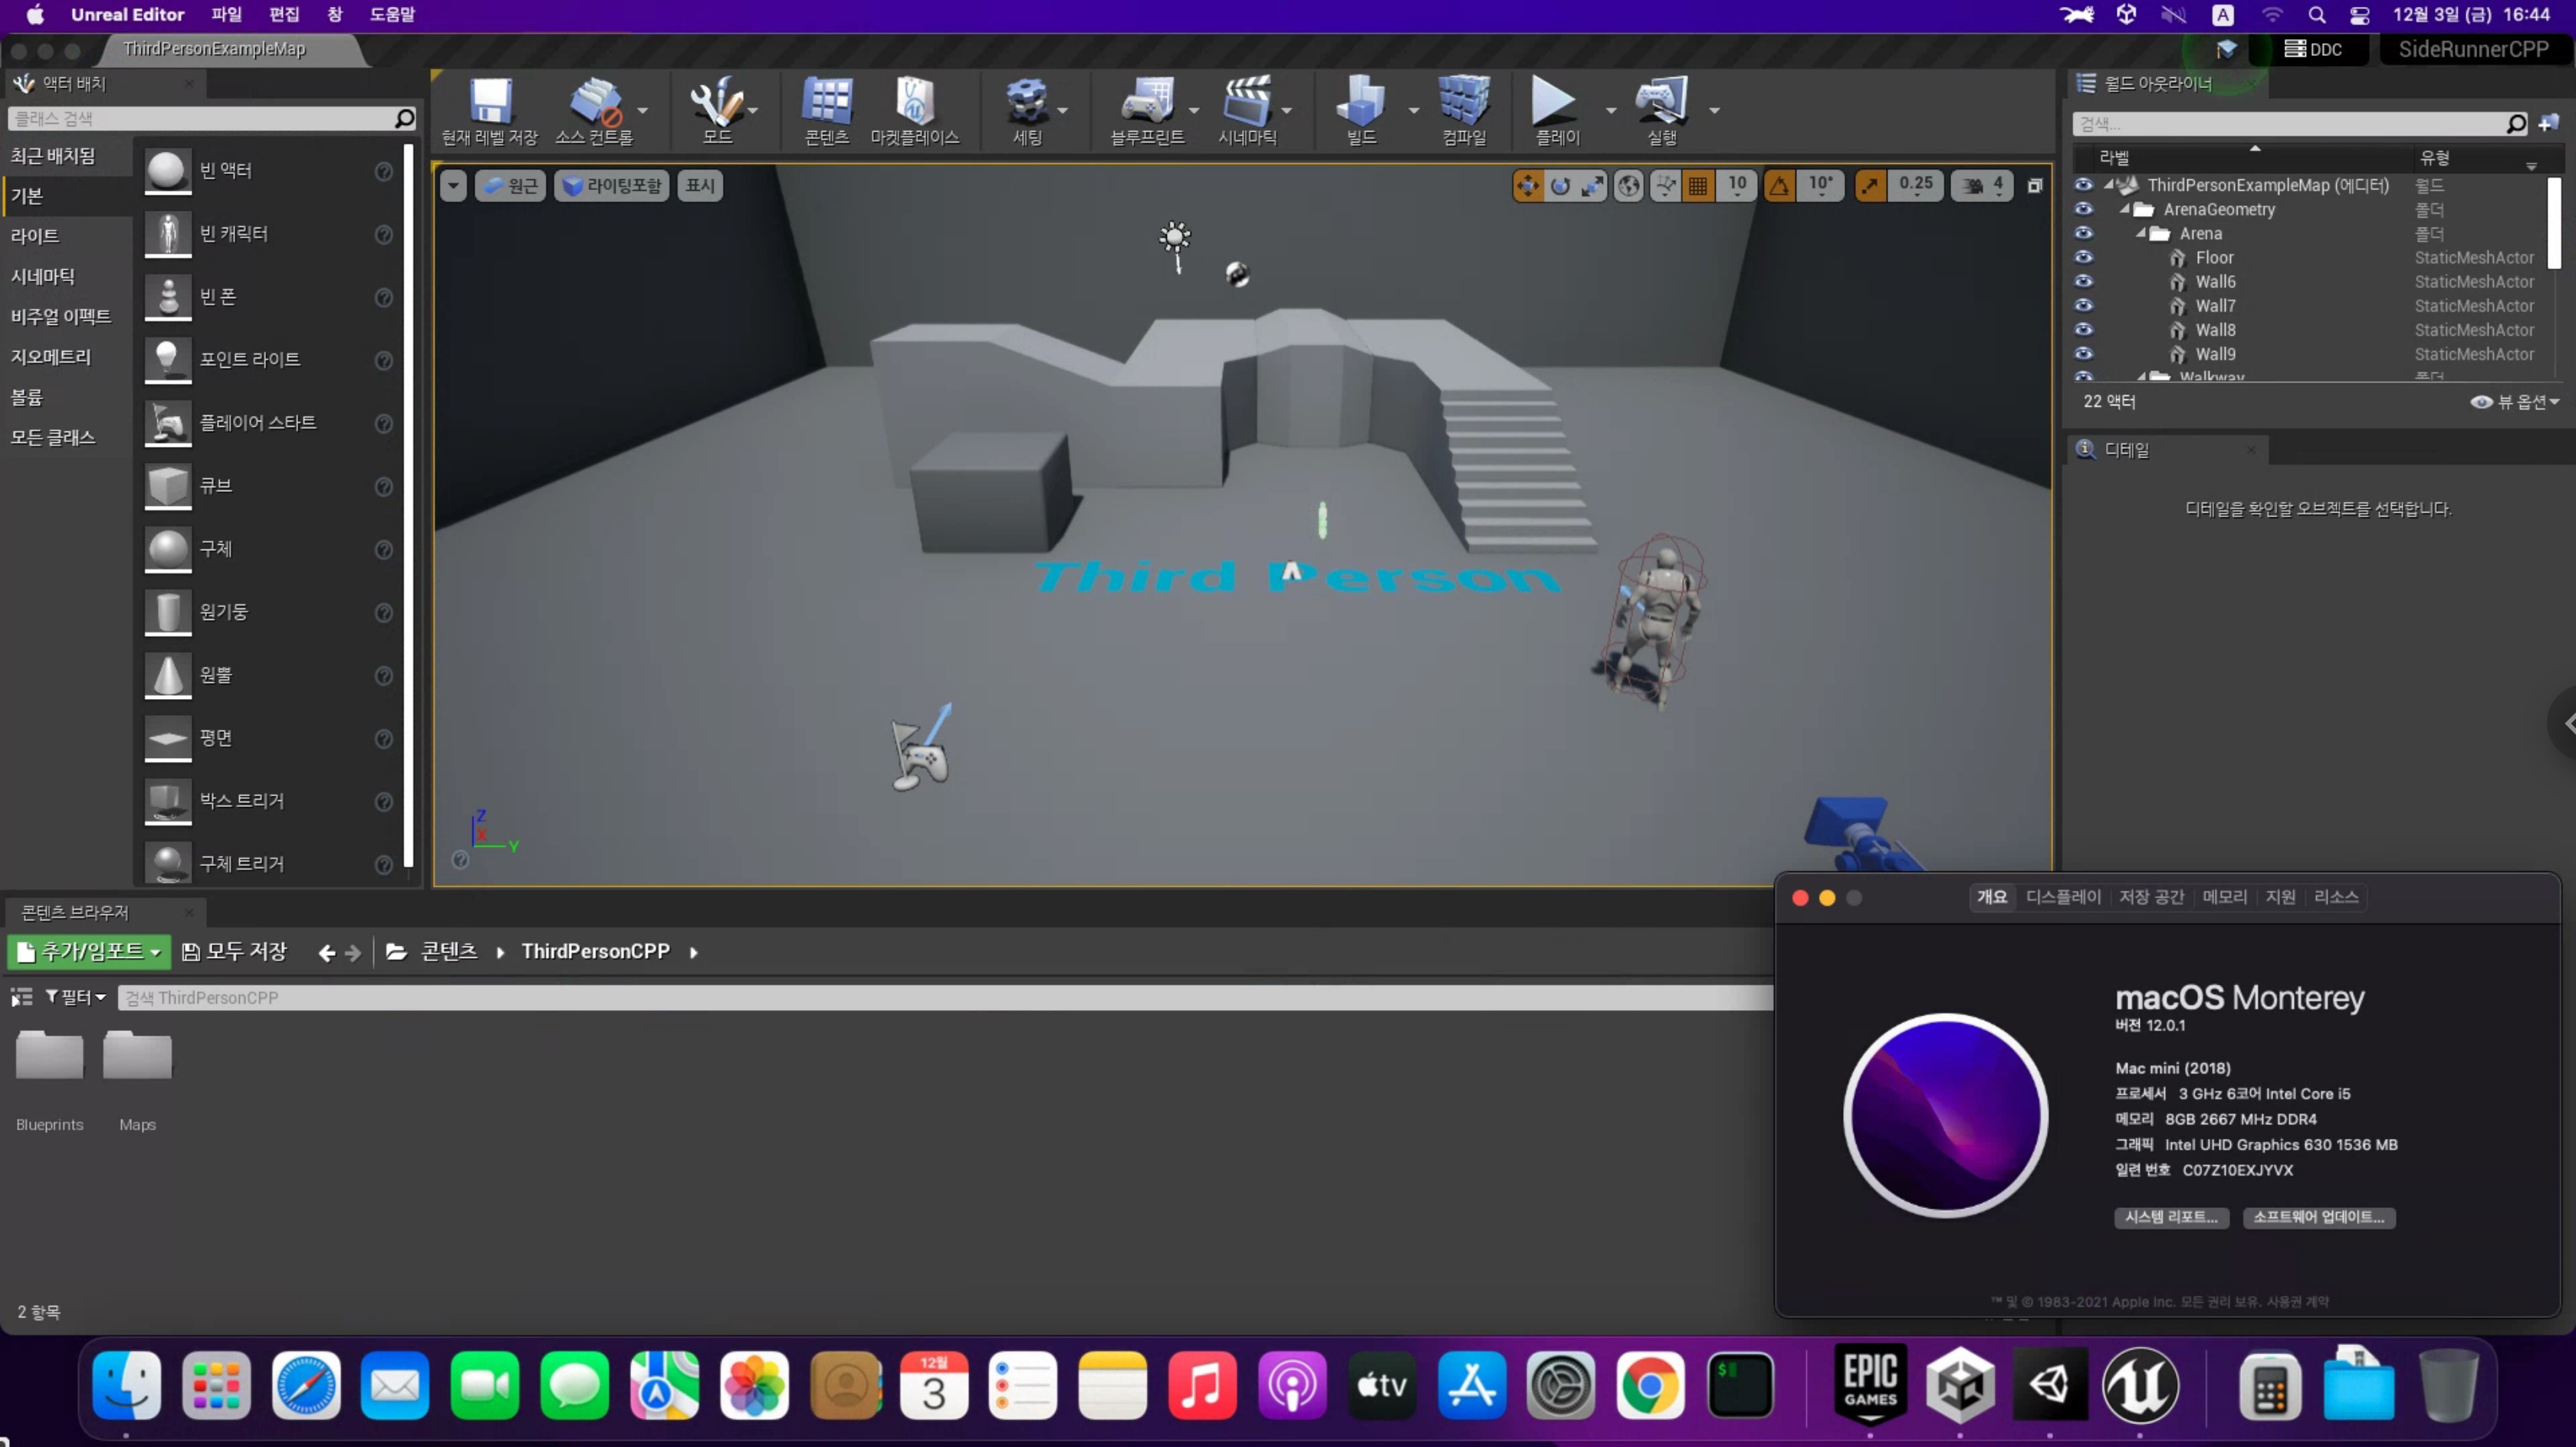The height and width of the screenshot is (1447, 2576).
Task: Toggle grid snapping in viewport toolbar
Action: (x=1698, y=185)
